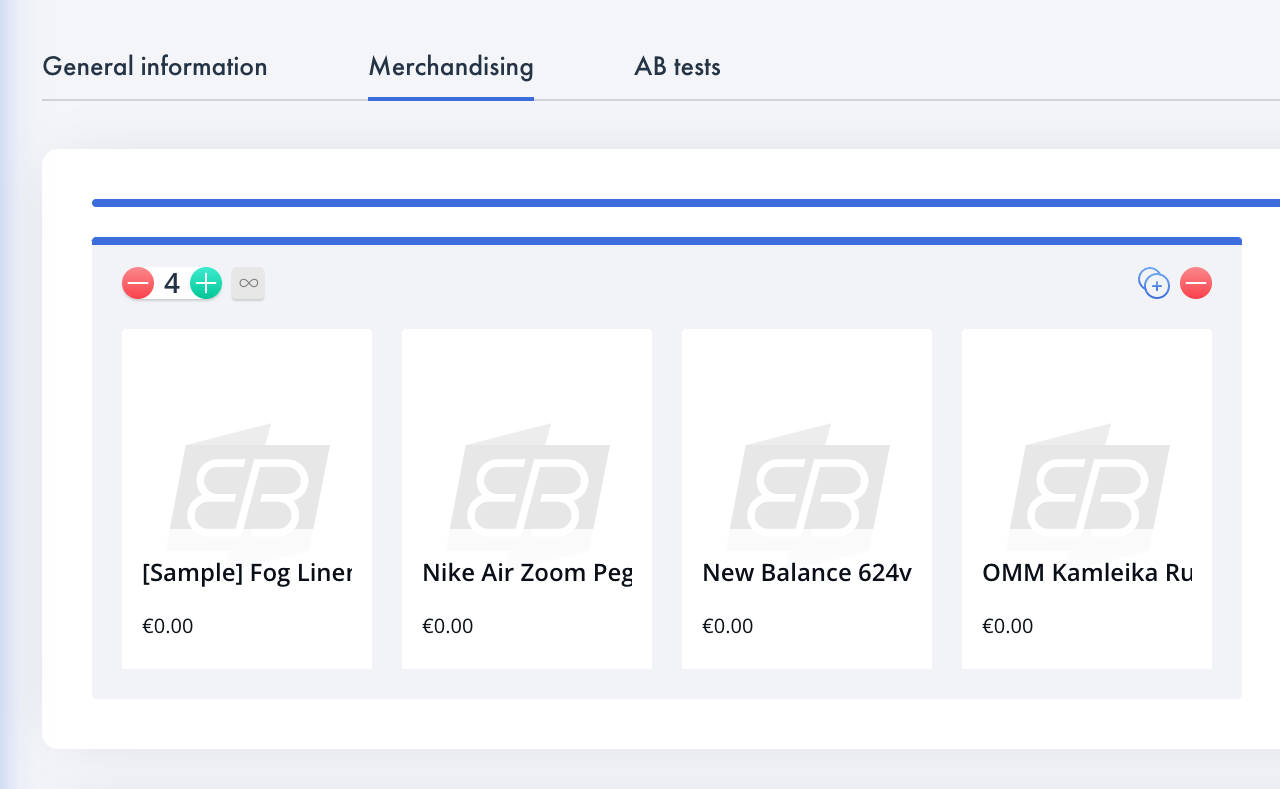Toggle the infinity unlimited products button
The image size is (1280, 789).
[248, 284]
